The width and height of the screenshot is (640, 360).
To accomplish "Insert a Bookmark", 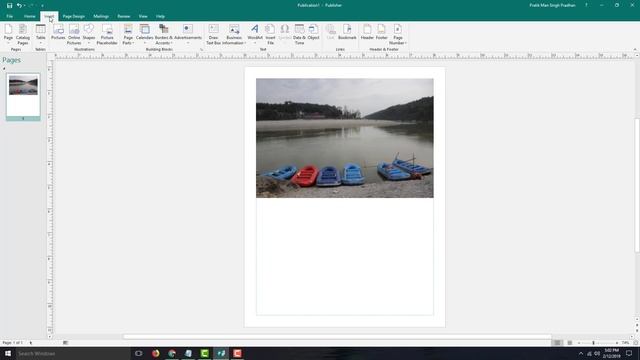I will [x=347, y=32].
